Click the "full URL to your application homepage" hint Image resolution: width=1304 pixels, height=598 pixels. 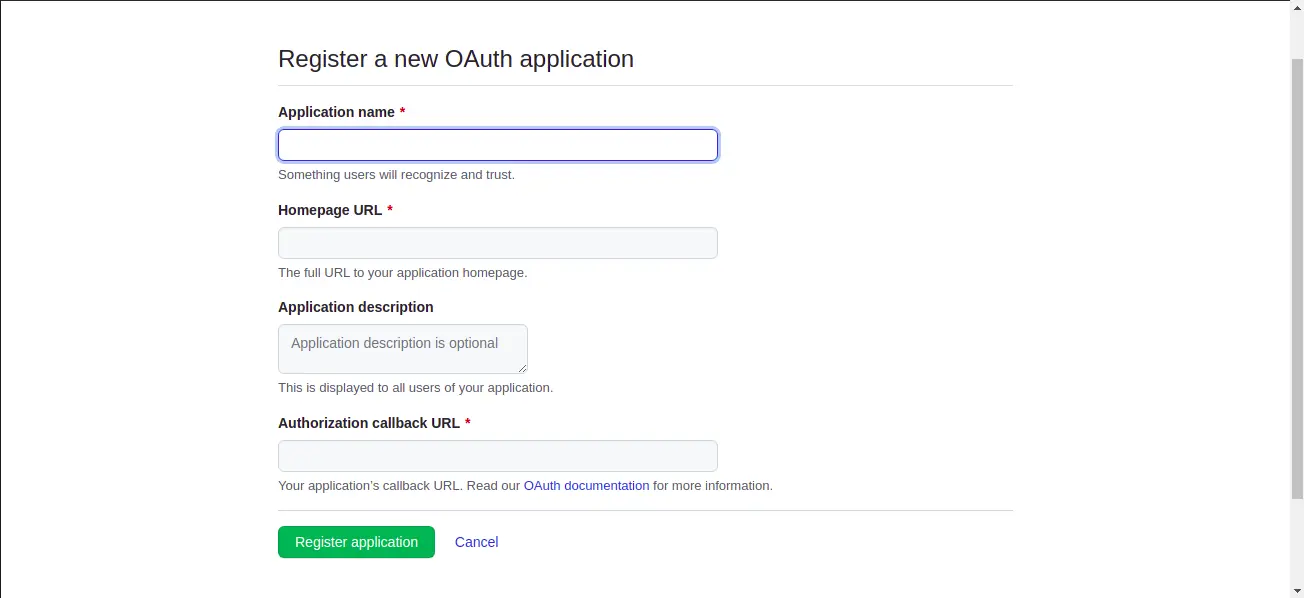[402, 272]
